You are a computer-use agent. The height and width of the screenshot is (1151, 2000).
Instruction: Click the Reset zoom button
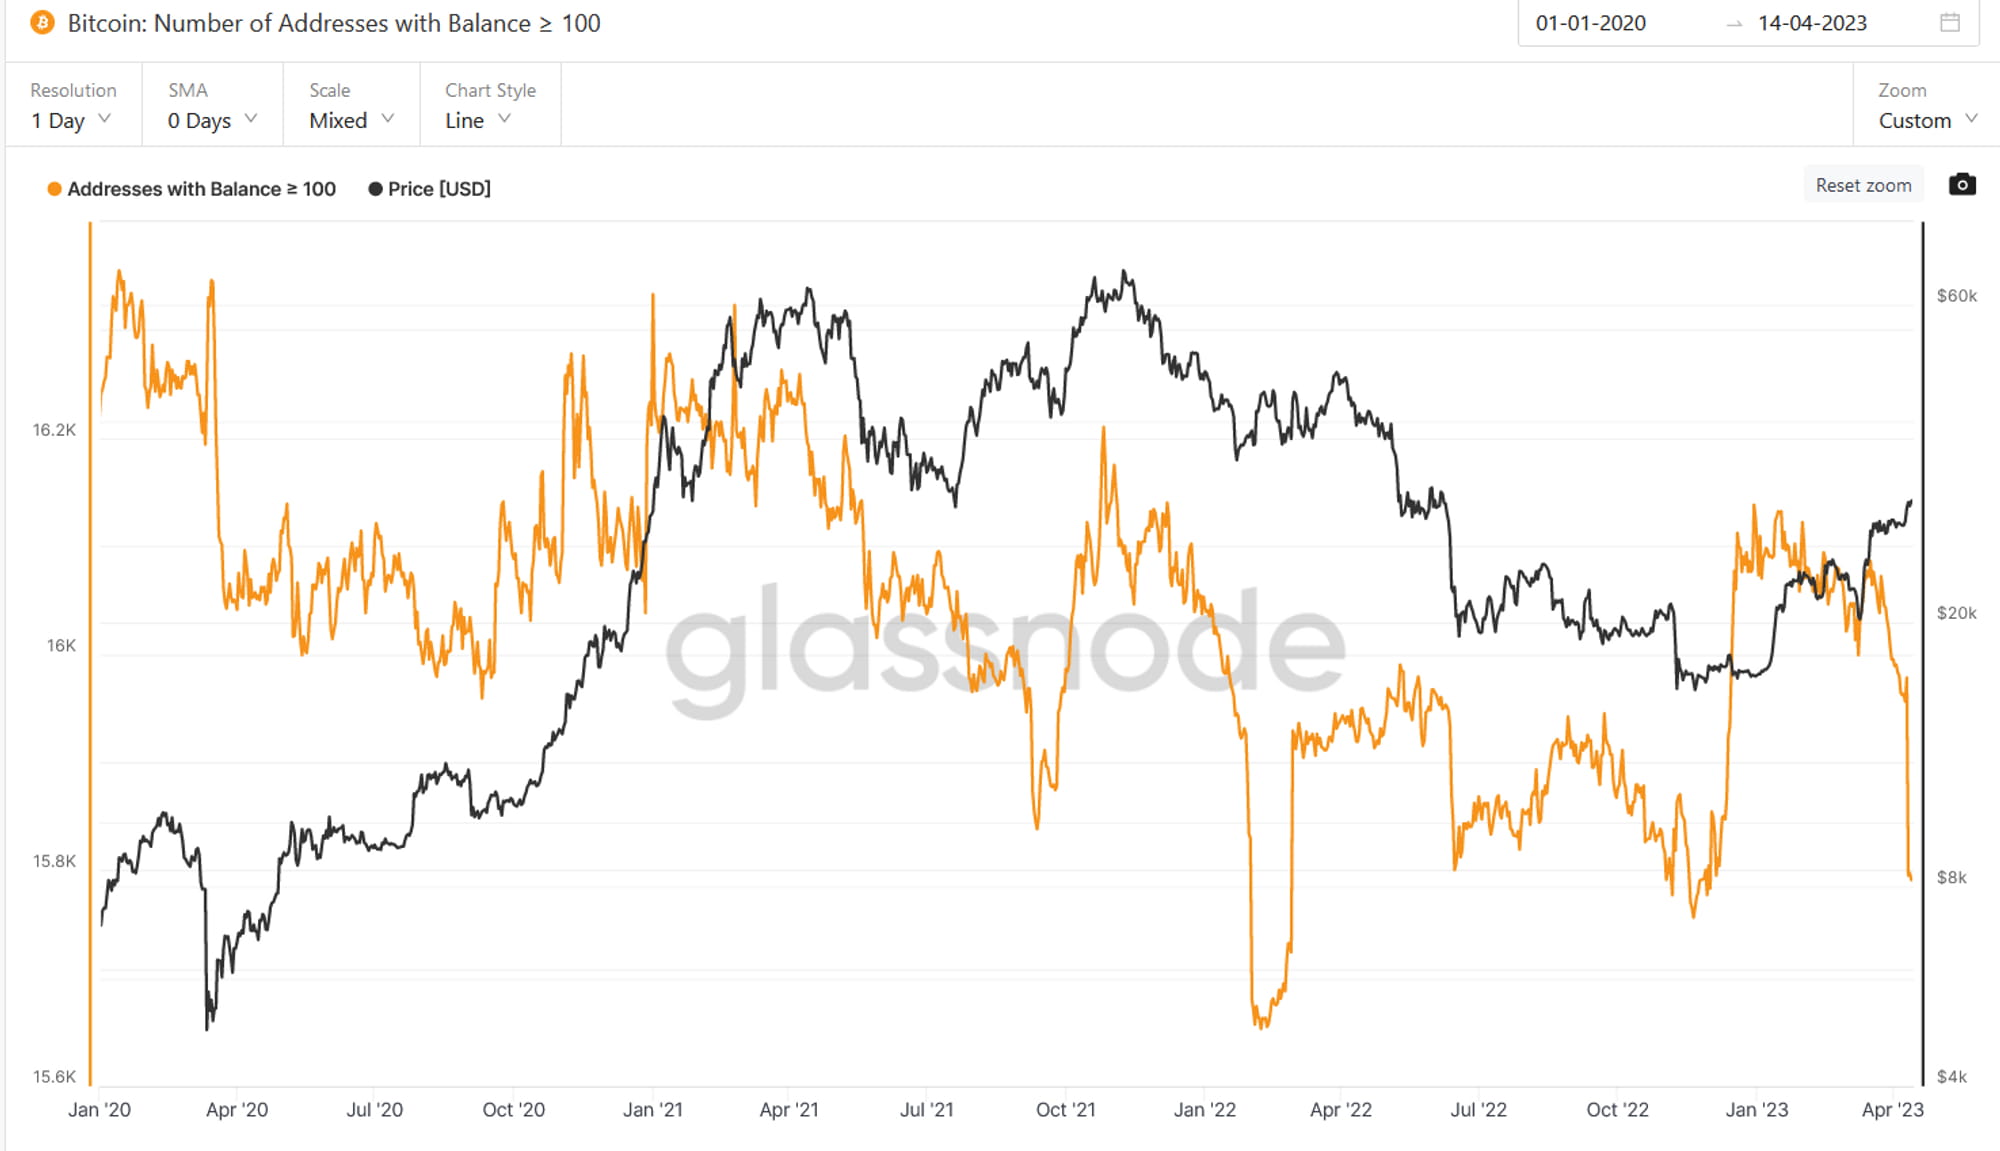pos(1863,185)
